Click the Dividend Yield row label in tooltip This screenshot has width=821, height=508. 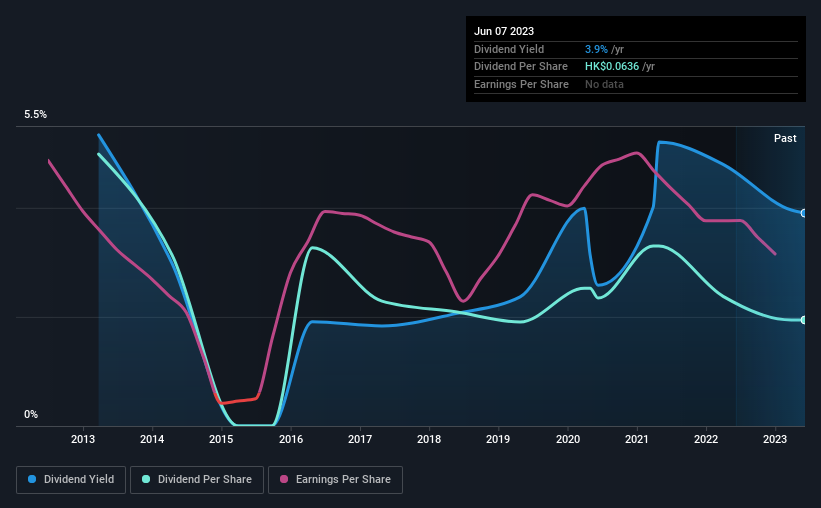(x=509, y=49)
